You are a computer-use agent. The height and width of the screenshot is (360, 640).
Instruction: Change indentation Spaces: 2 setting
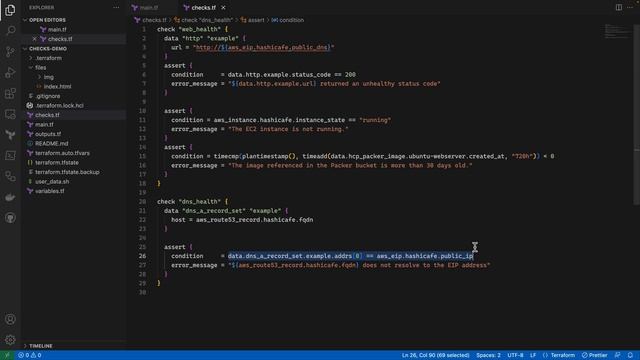coord(488,355)
